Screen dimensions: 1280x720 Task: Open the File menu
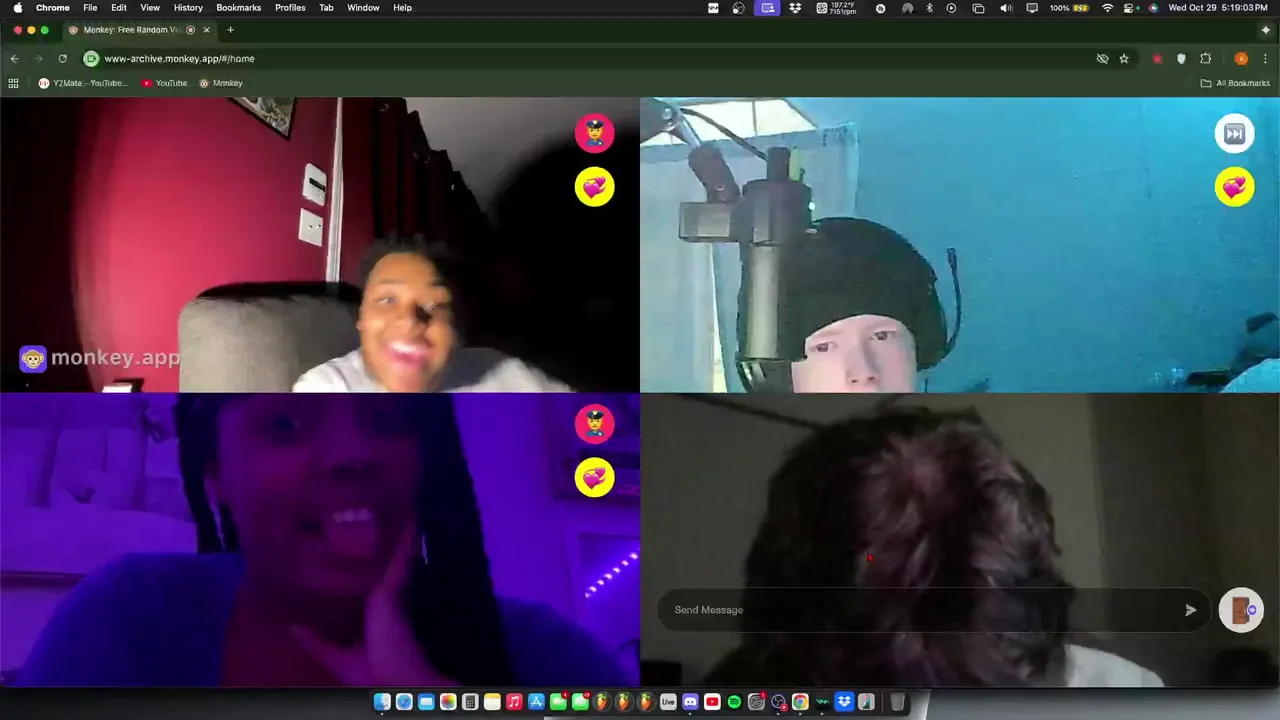pos(90,8)
